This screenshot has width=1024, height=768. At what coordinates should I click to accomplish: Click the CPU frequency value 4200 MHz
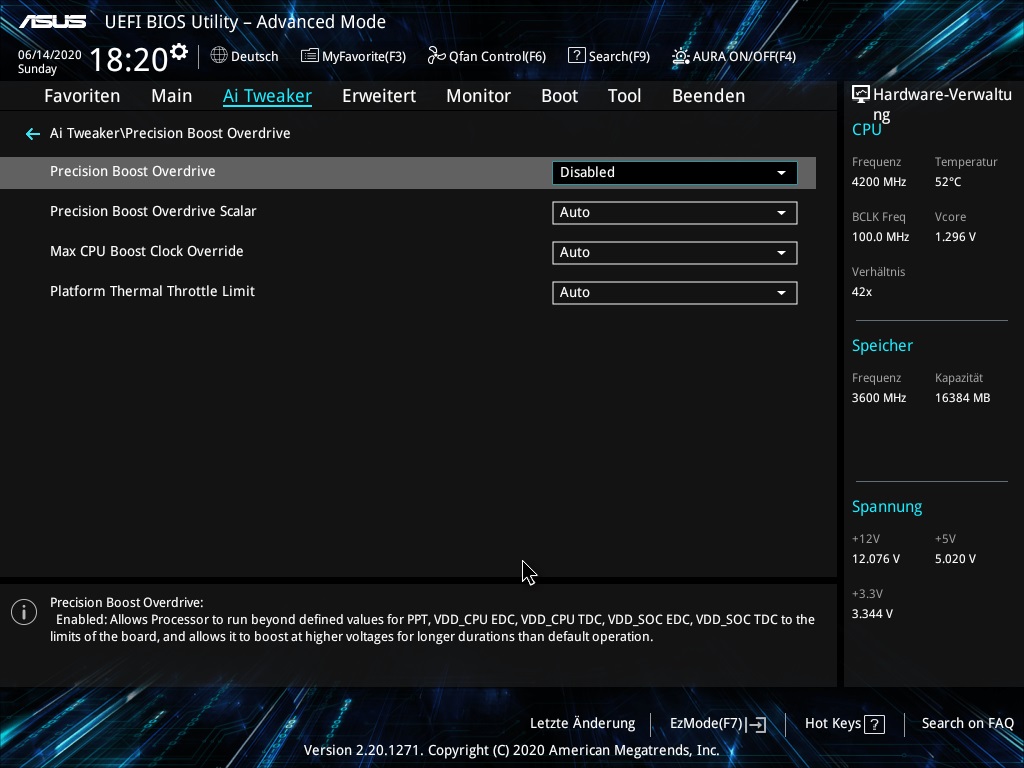[879, 182]
